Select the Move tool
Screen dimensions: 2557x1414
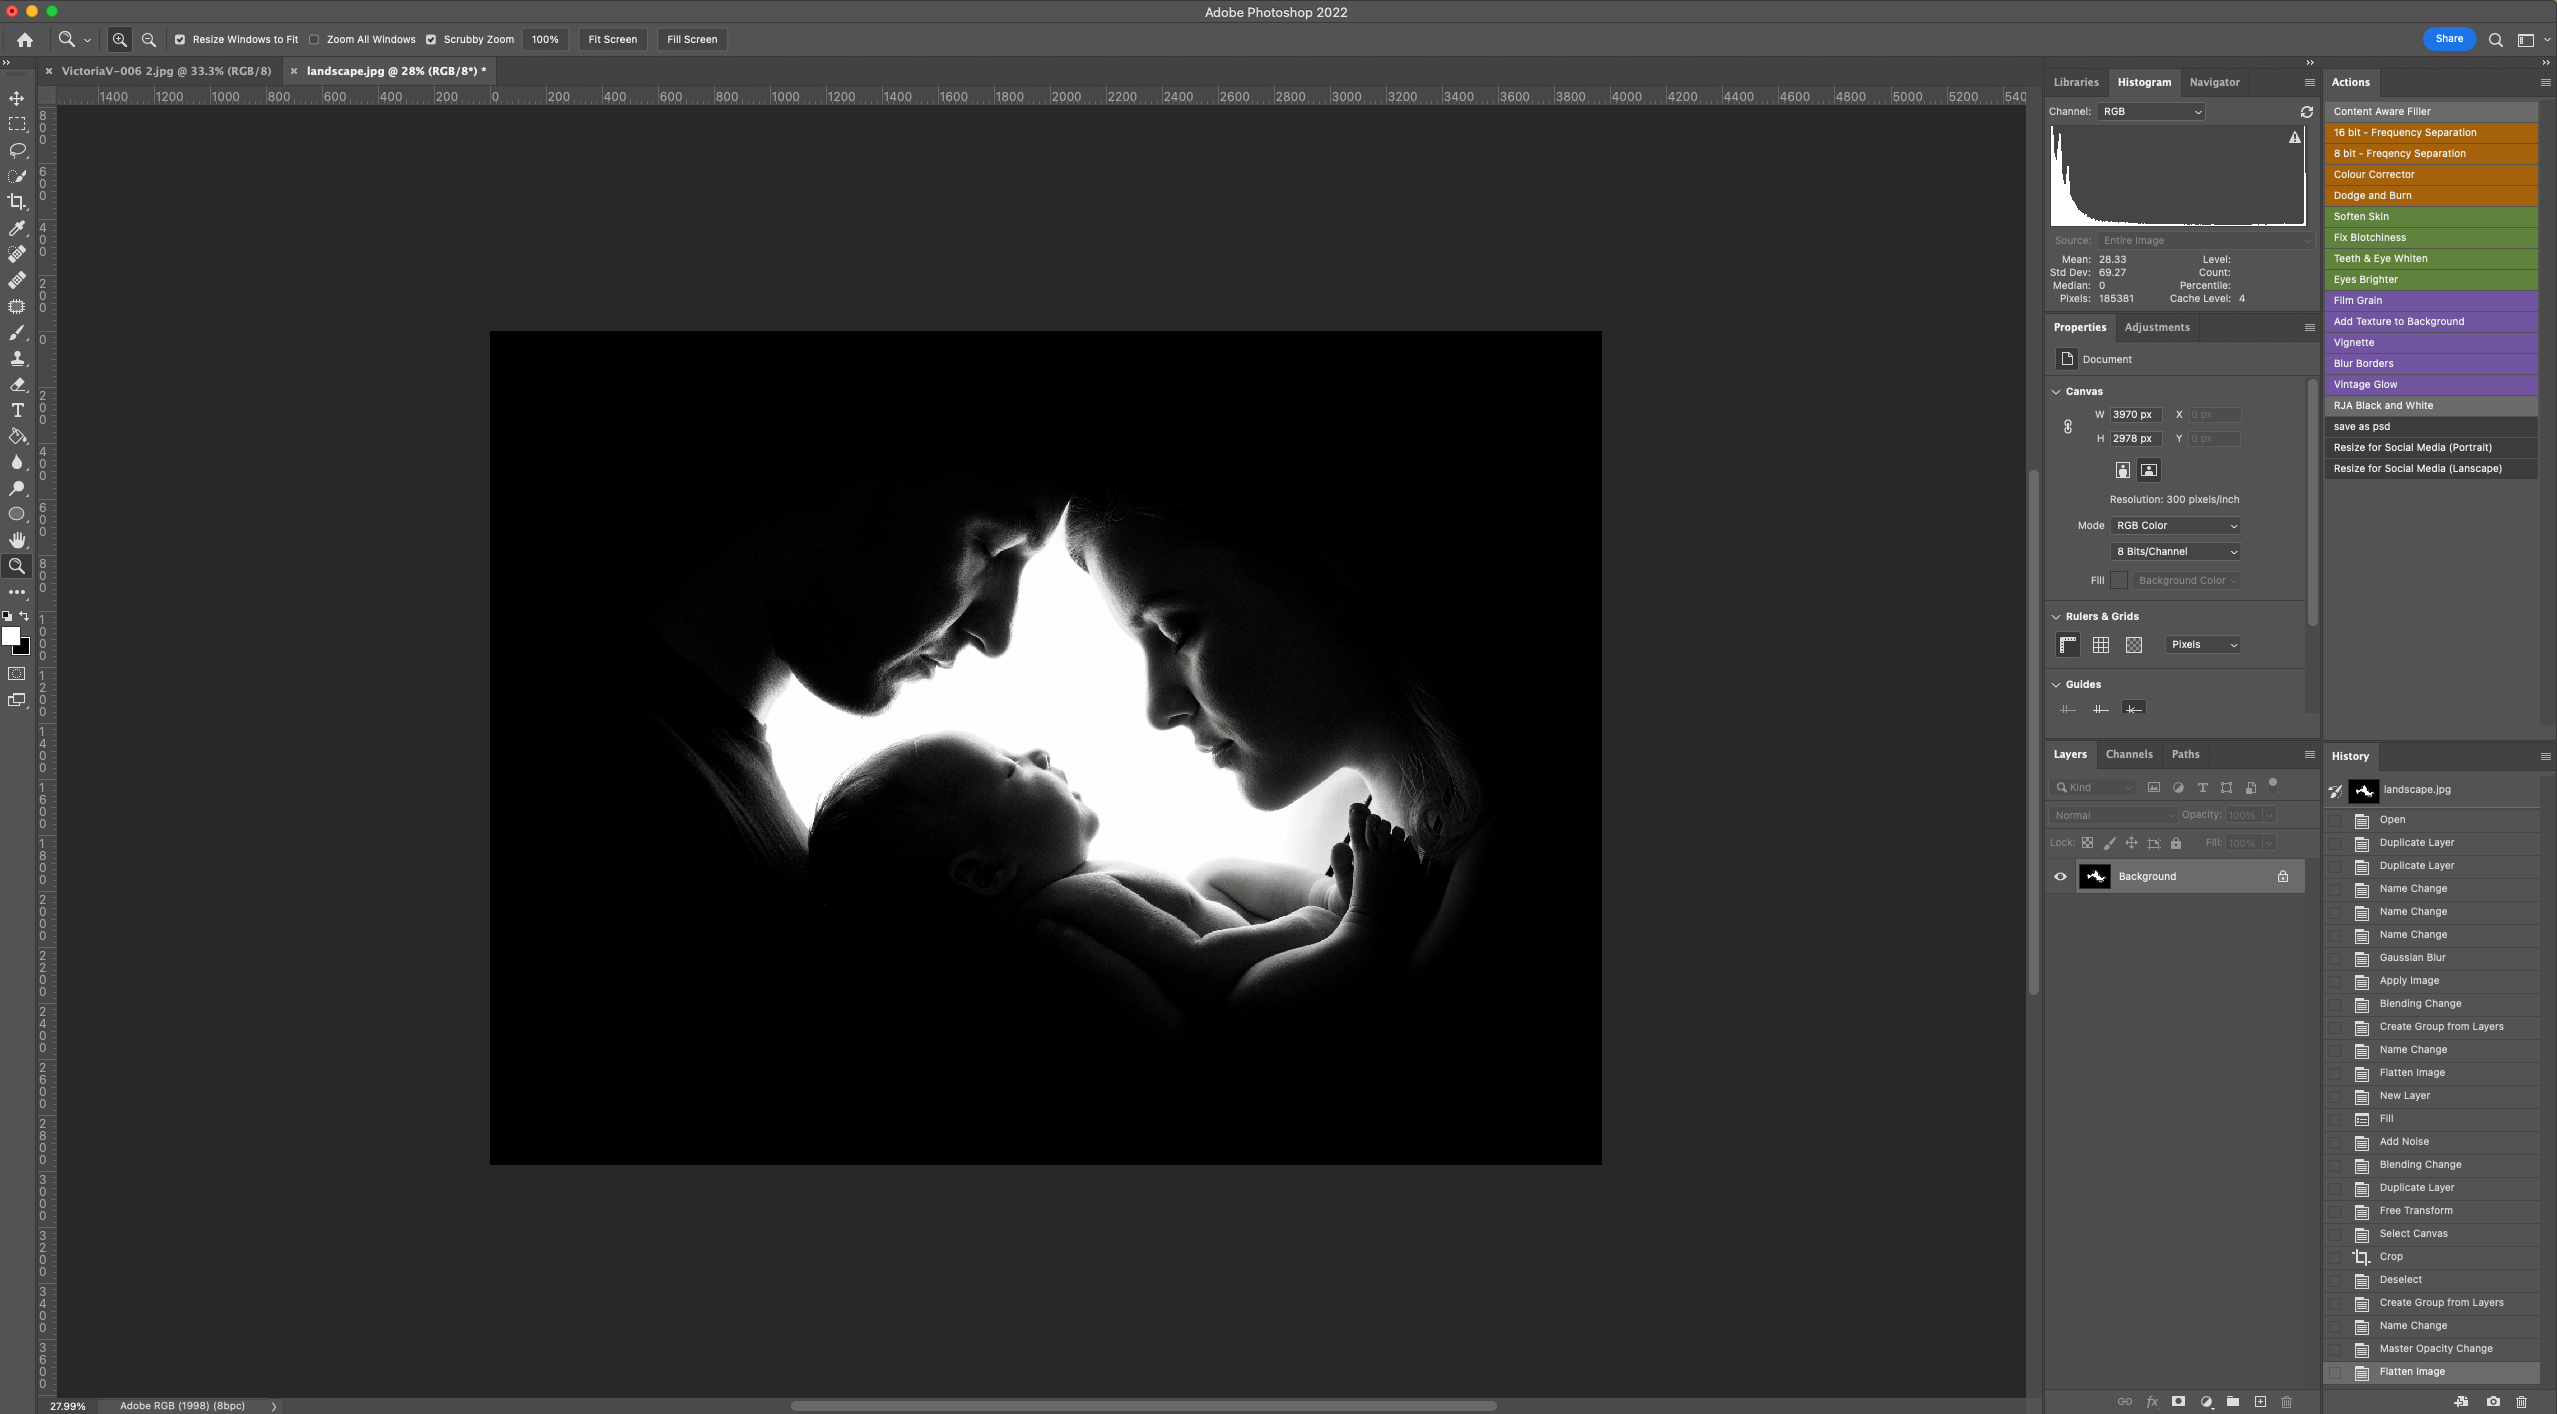(x=17, y=98)
